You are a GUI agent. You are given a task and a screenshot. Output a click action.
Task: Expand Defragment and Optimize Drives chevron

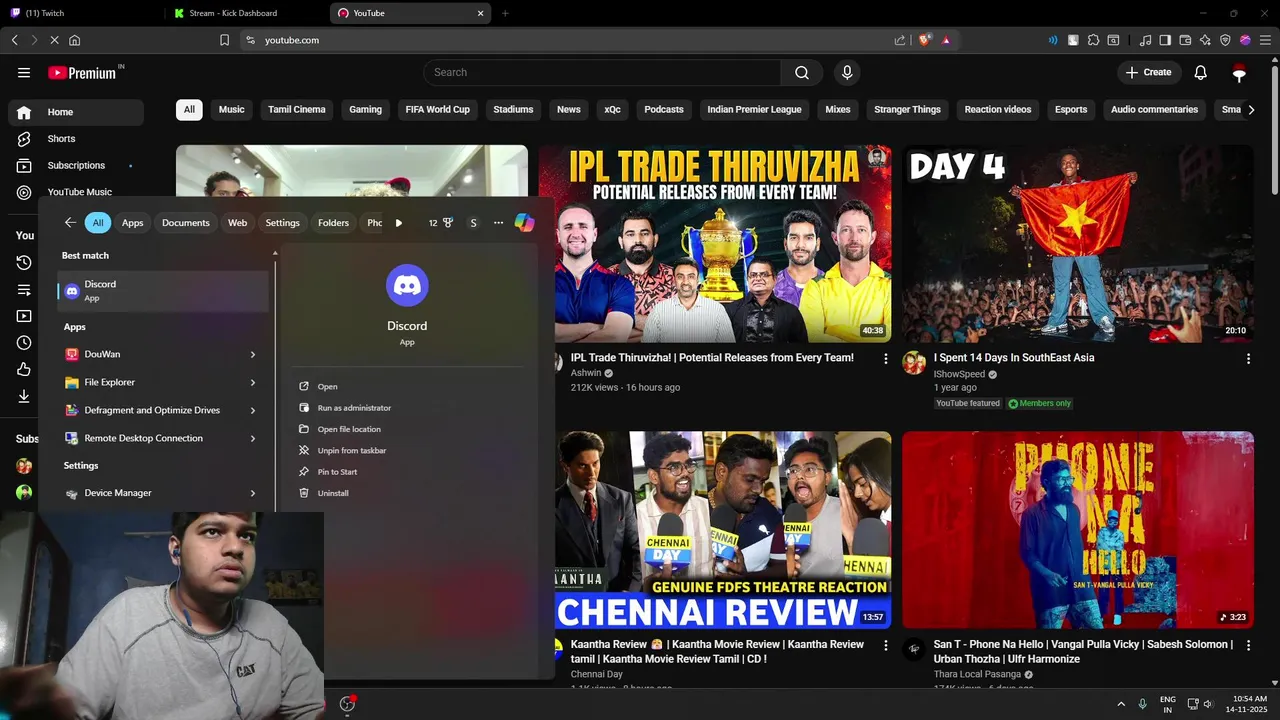(253, 410)
